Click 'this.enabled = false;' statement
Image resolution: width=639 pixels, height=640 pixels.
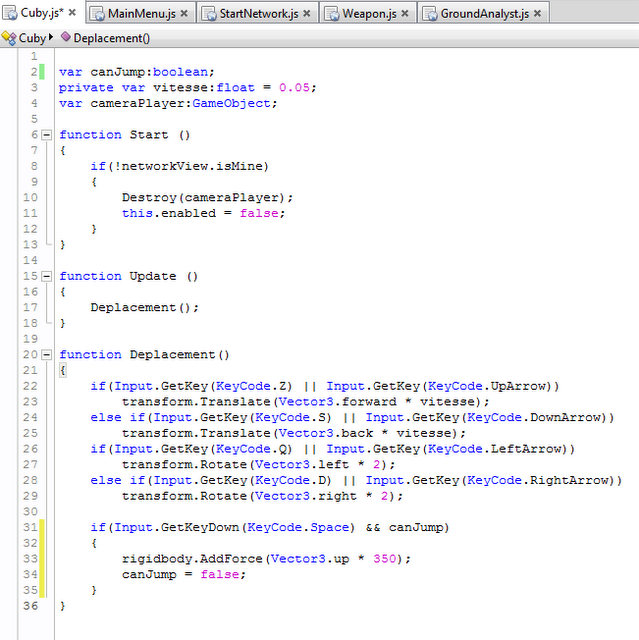point(203,213)
